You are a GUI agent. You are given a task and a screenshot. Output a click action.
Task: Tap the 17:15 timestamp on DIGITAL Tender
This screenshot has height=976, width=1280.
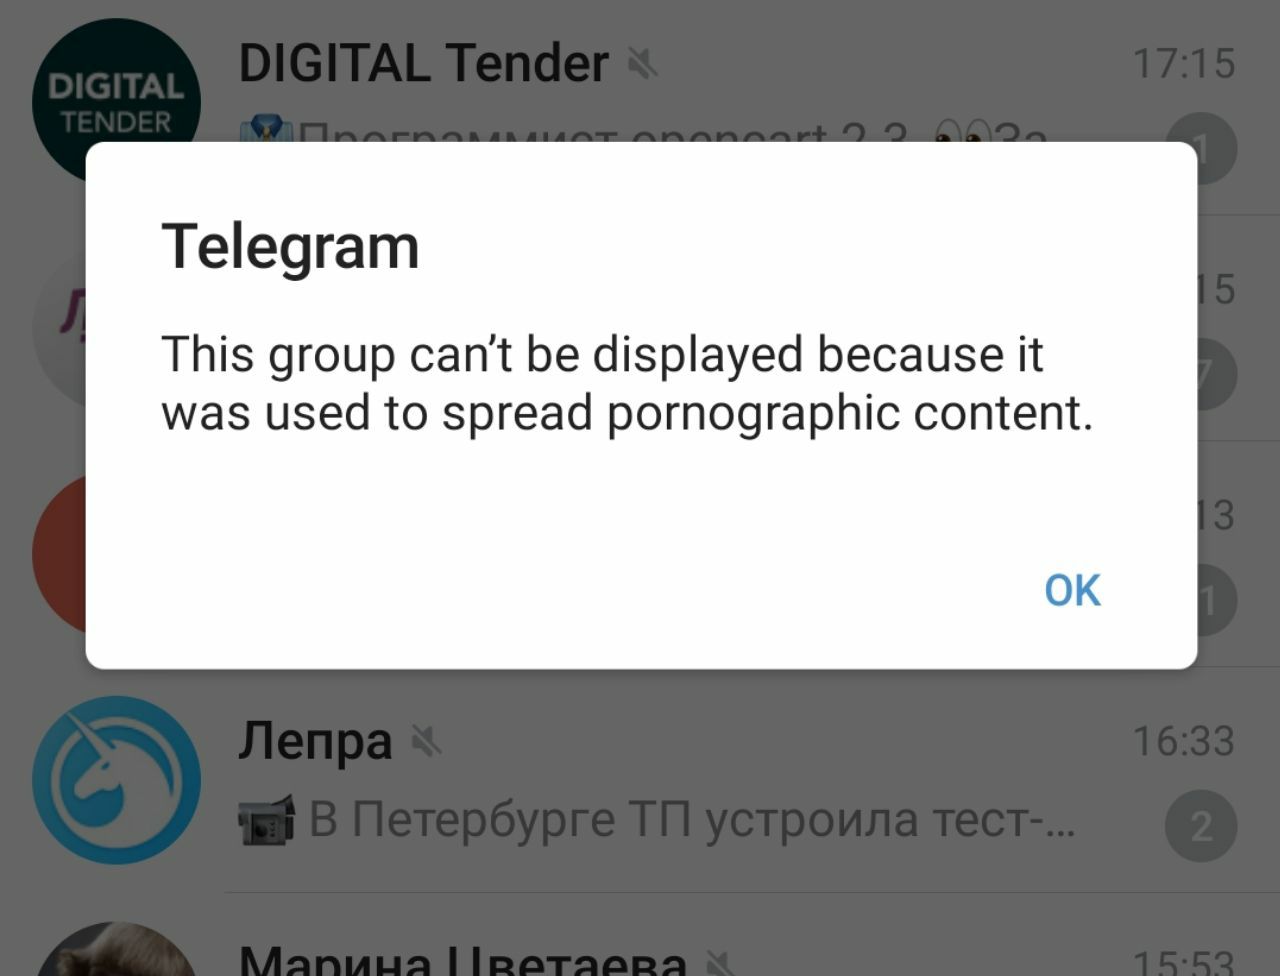click(x=1184, y=64)
